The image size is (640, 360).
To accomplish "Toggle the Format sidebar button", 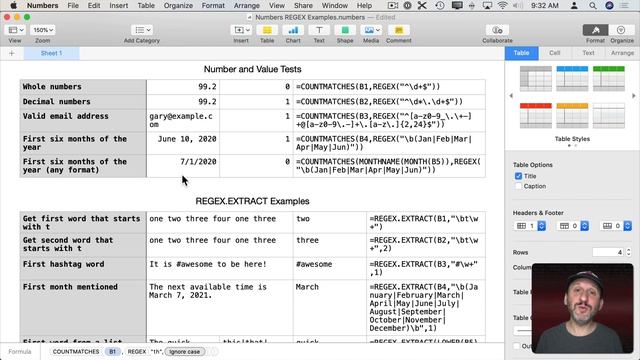I will click(596, 30).
